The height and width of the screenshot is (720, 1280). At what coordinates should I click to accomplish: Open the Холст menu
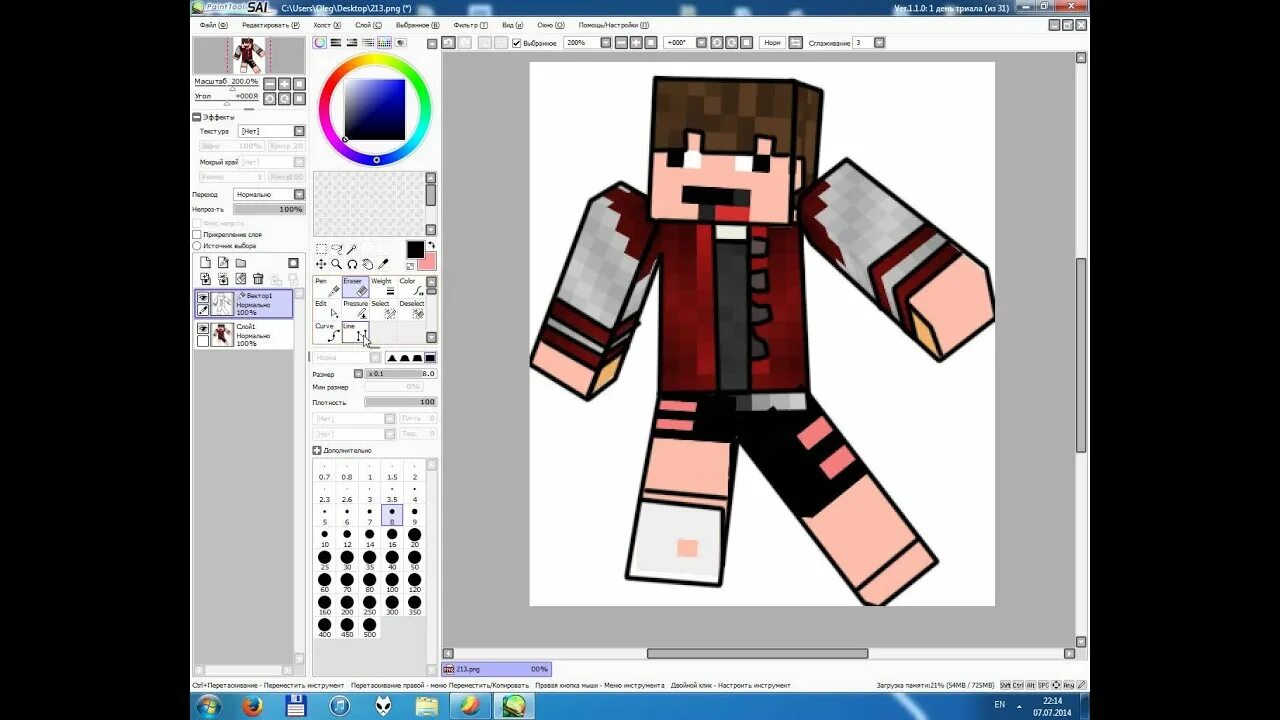click(x=325, y=25)
